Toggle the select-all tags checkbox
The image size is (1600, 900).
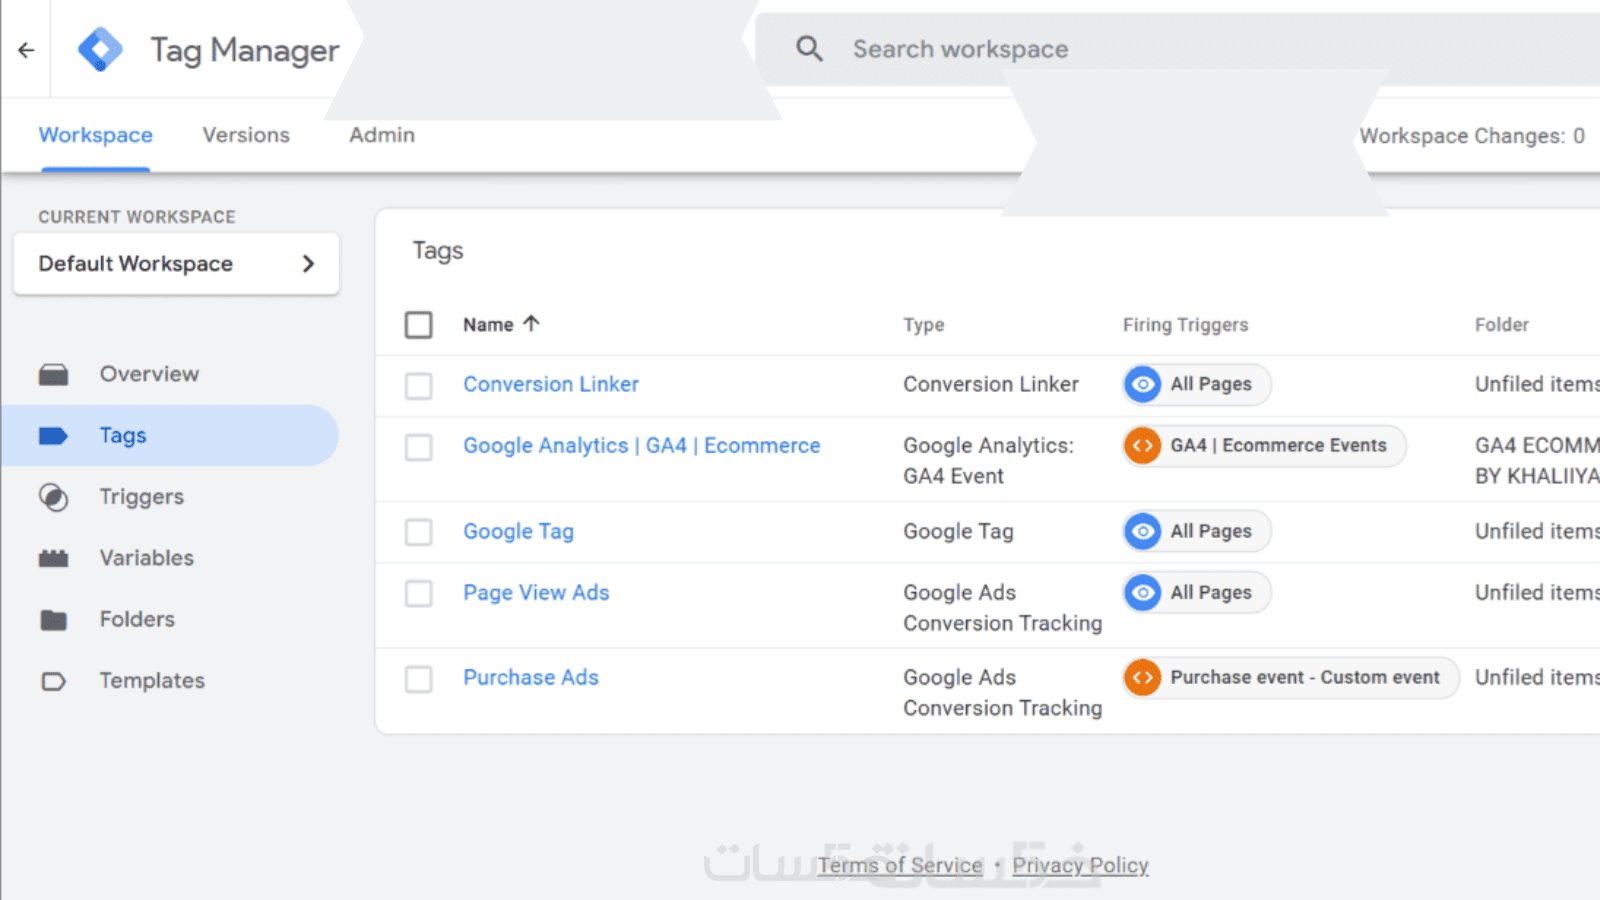[x=419, y=325]
